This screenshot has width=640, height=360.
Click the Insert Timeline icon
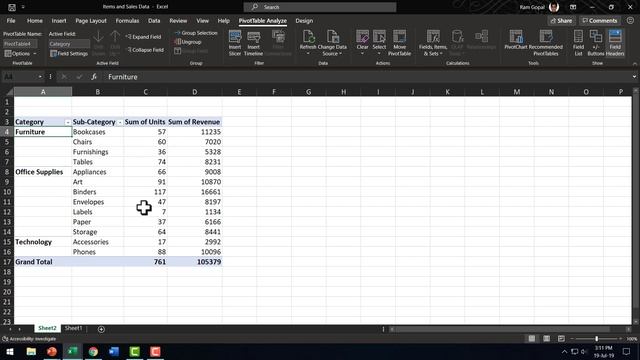[x=253, y=42]
